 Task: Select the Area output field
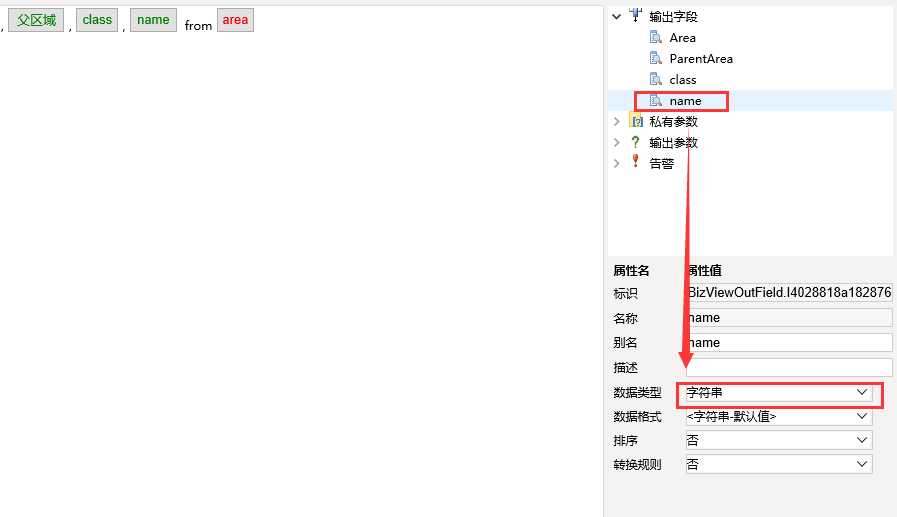682,38
